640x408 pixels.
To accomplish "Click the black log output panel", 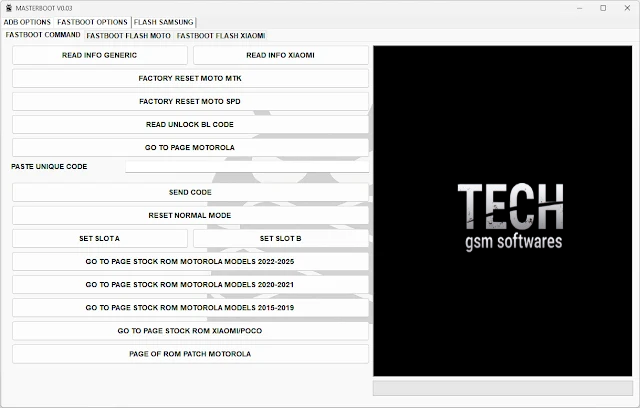I will (x=502, y=211).
